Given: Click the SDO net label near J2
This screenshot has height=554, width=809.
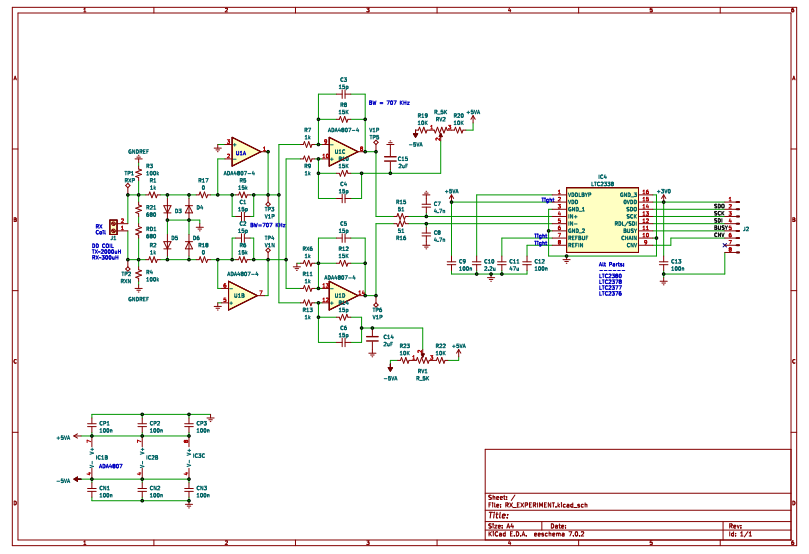Looking at the screenshot, I should click(719, 206).
